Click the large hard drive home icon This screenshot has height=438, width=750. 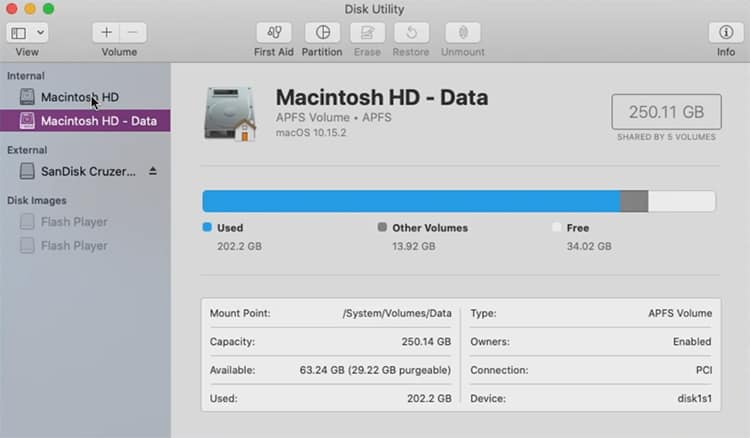point(230,114)
